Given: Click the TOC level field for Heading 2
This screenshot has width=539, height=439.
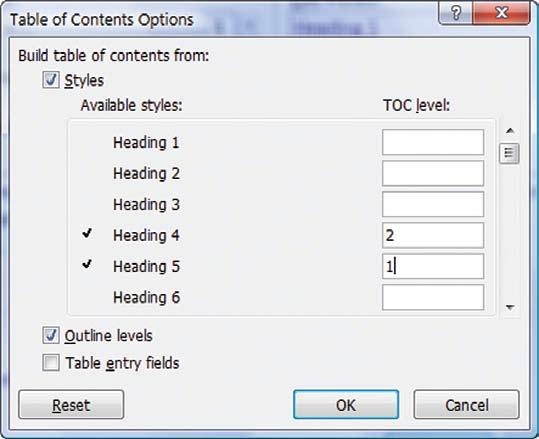Looking at the screenshot, I should click(x=433, y=173).
